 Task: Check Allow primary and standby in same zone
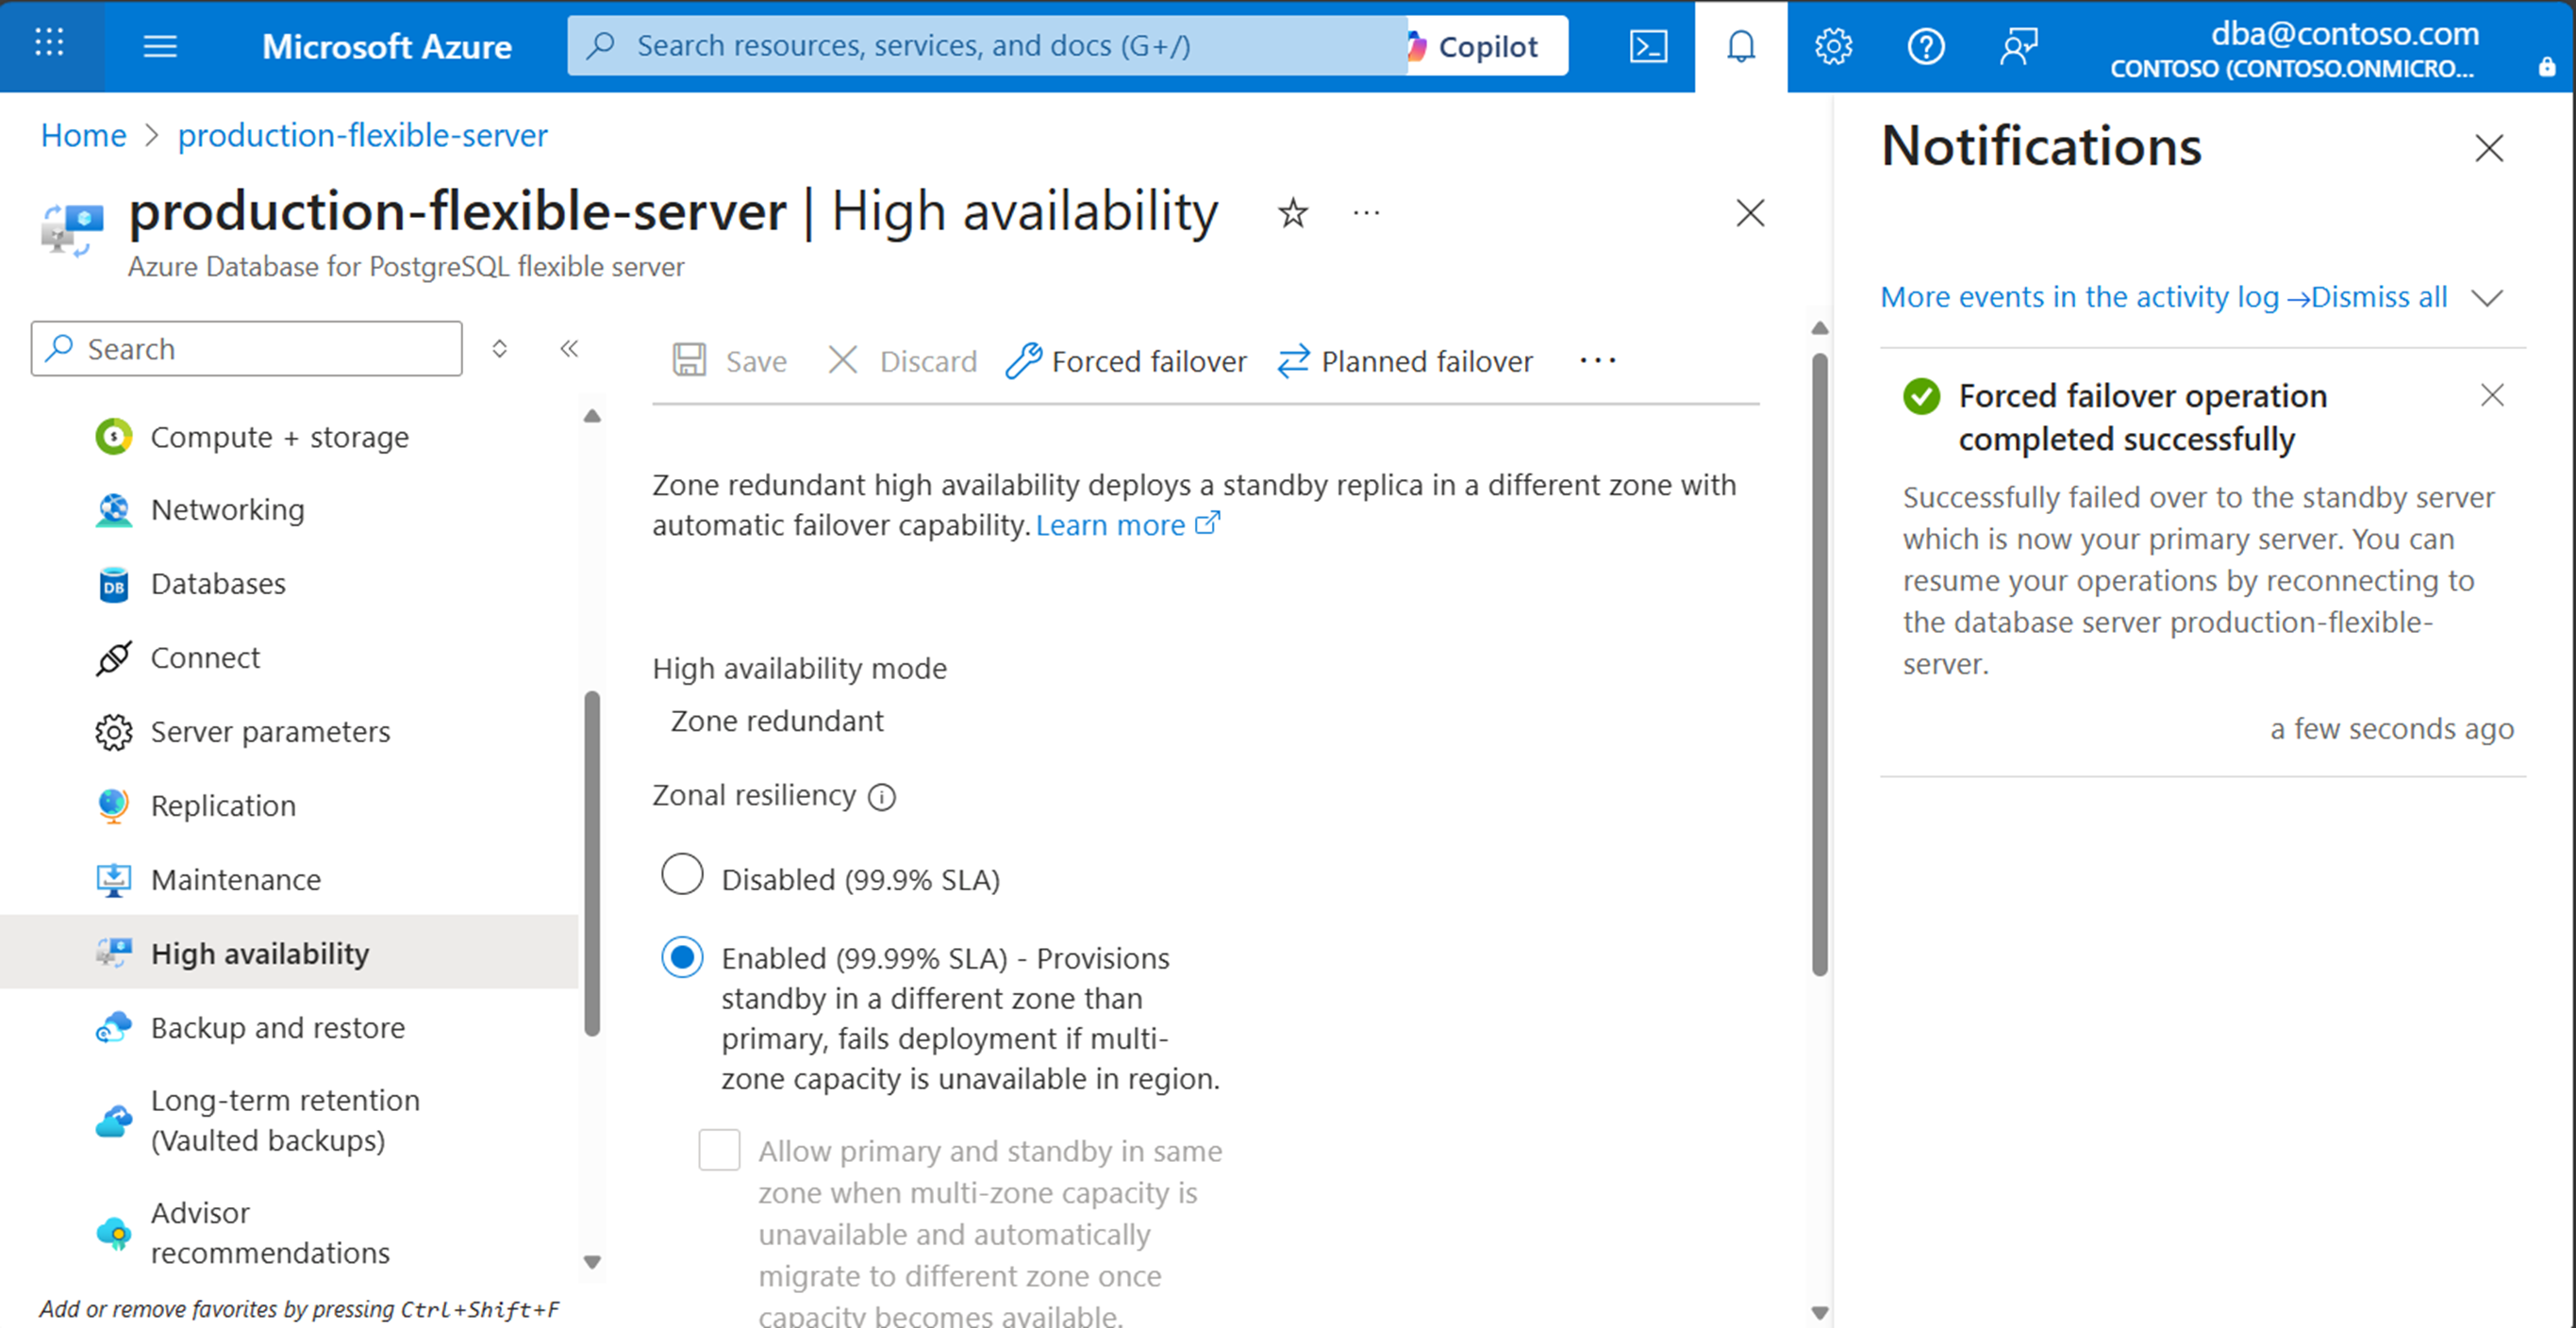point(719,1150)
